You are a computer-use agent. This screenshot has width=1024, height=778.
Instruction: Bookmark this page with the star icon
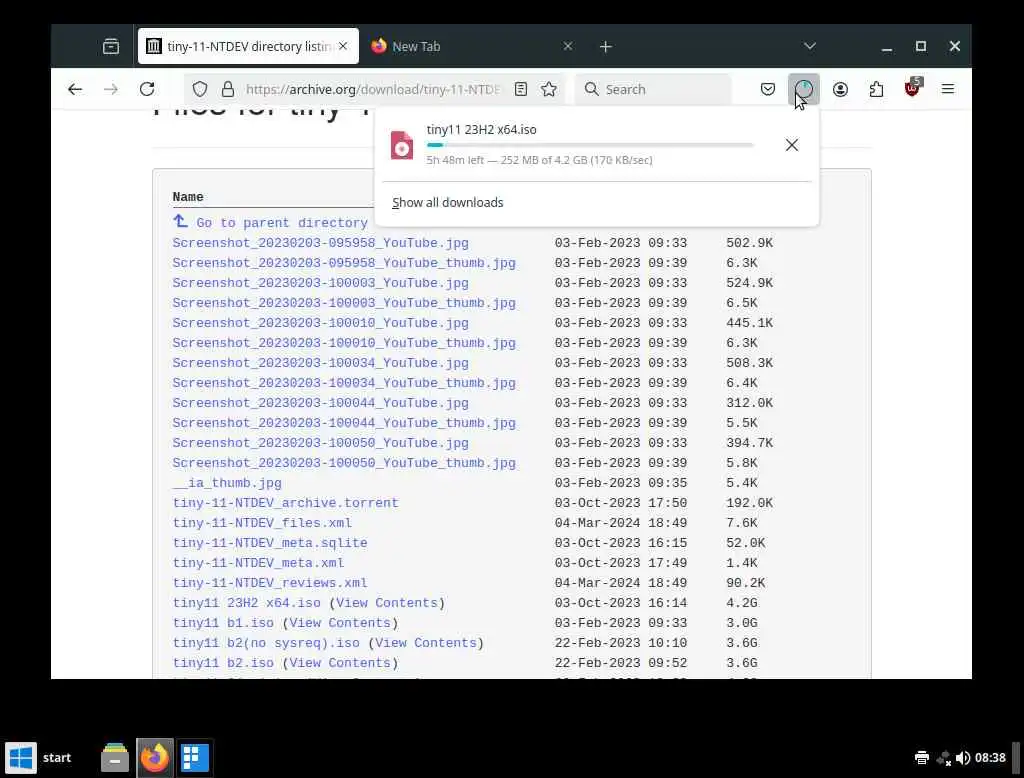[x=549, y=89]
